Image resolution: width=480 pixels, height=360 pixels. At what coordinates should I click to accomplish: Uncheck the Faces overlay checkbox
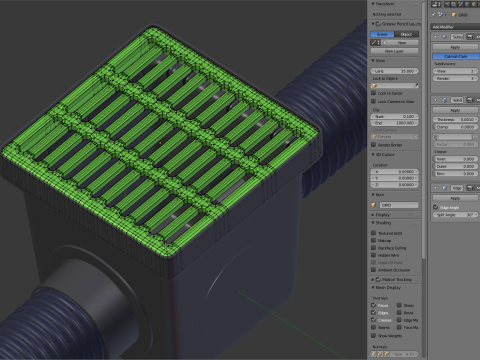tap(374, 305)
